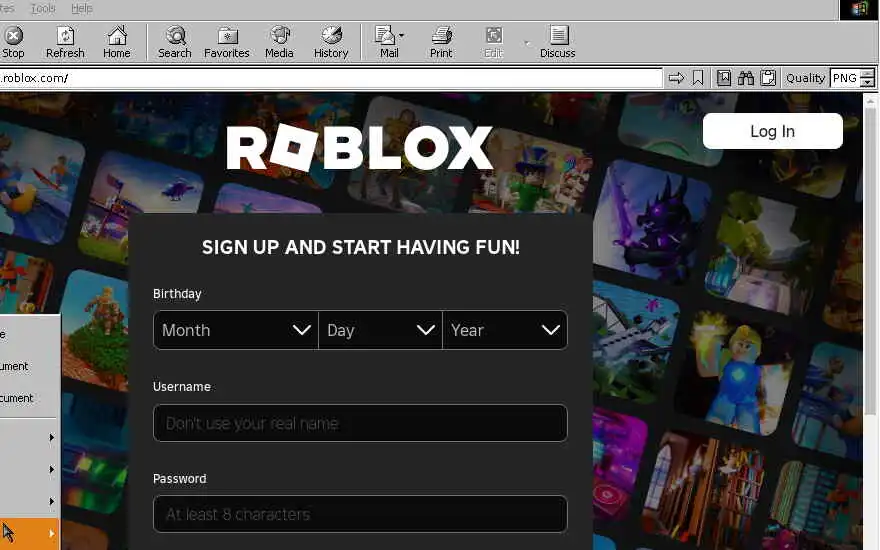Increase Quality with stepper up arrow

868,74
